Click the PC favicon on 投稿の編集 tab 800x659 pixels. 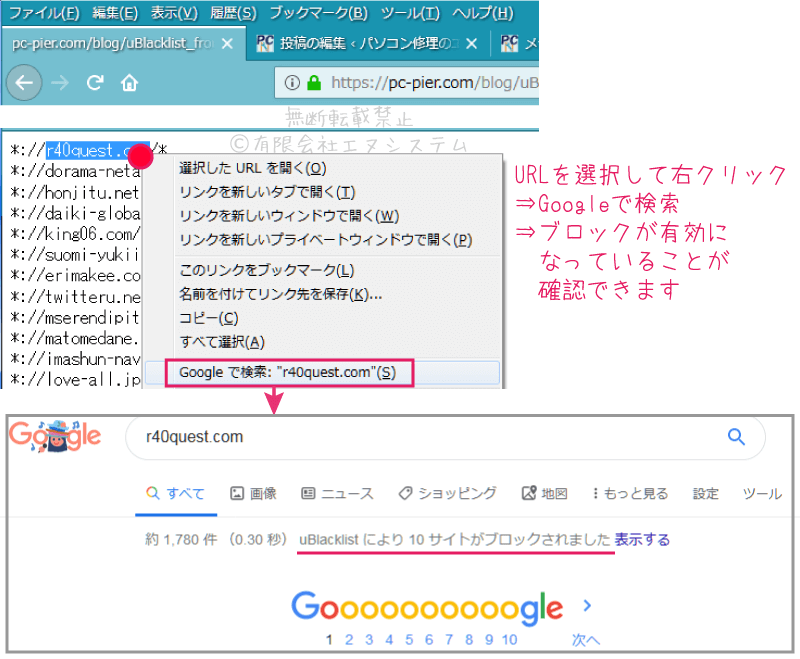(265, 44)
